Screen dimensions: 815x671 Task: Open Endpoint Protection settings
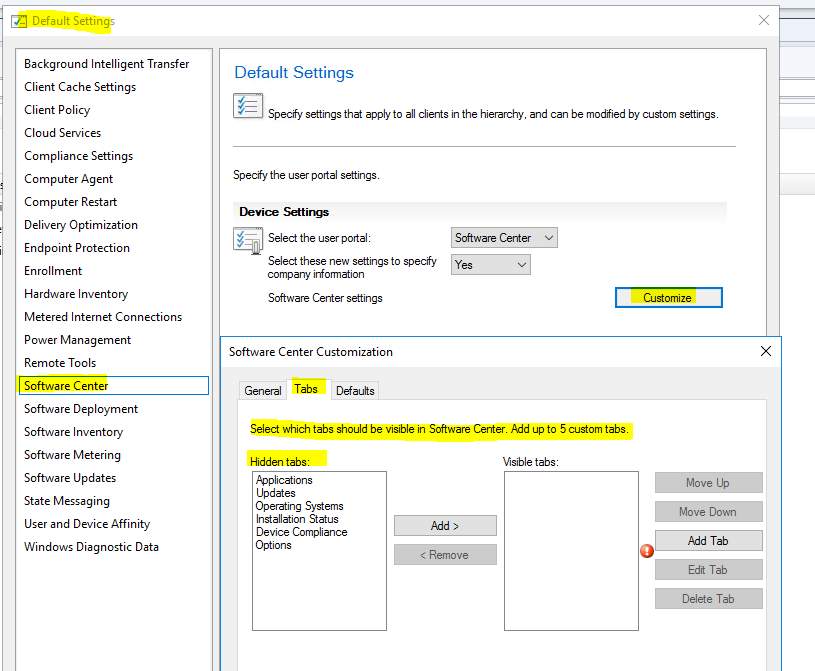tap(77, 248)
